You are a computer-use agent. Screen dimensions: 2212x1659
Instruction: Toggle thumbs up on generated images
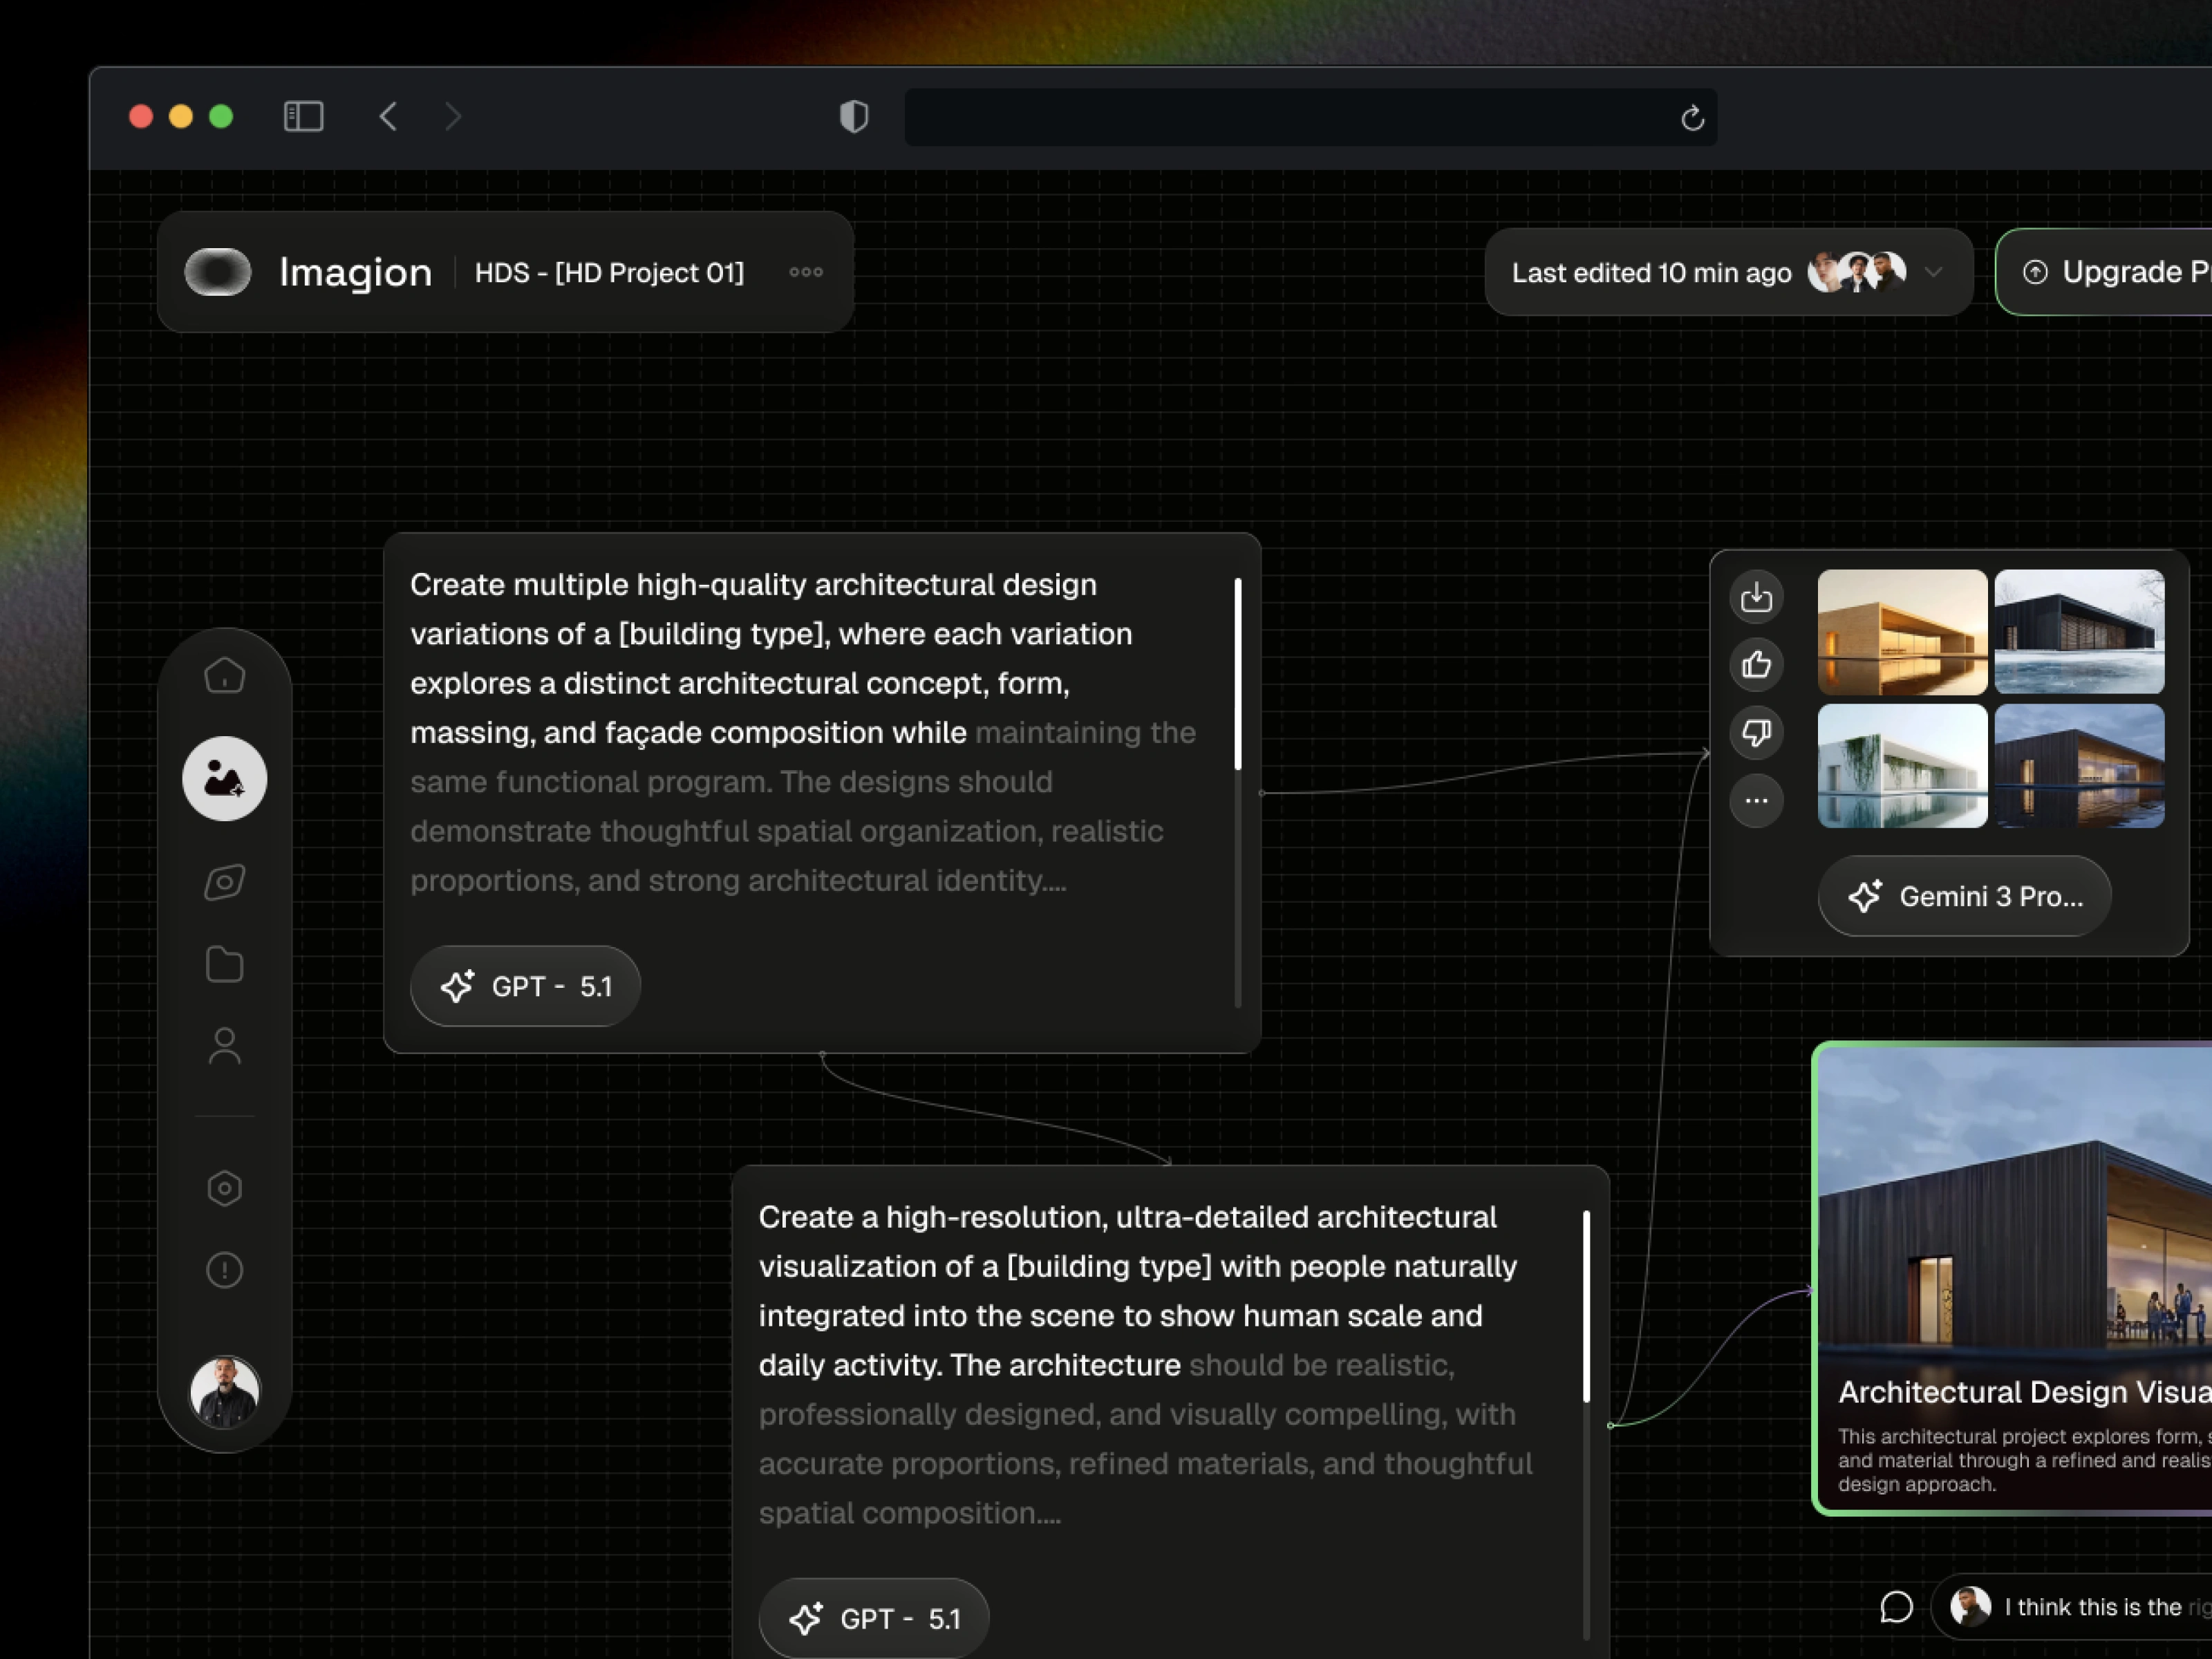(x=1756, y=665)
